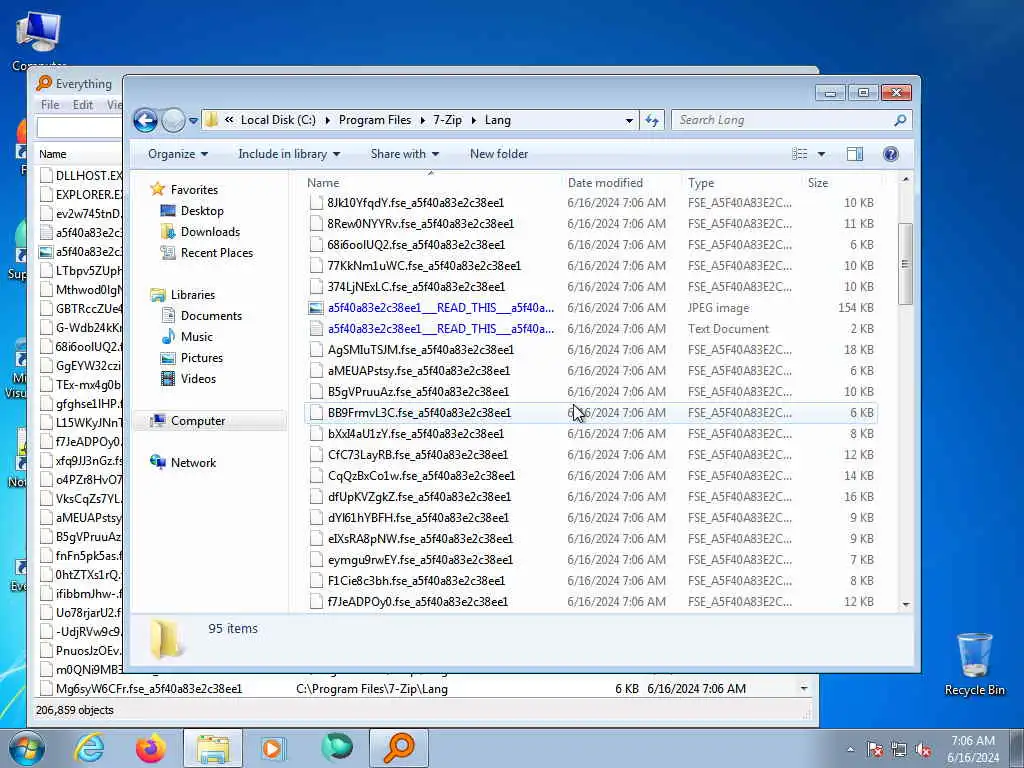This screenshot has height=768, width=1024.
Task: Open the Windows Start button
Action: click(27, 748)
